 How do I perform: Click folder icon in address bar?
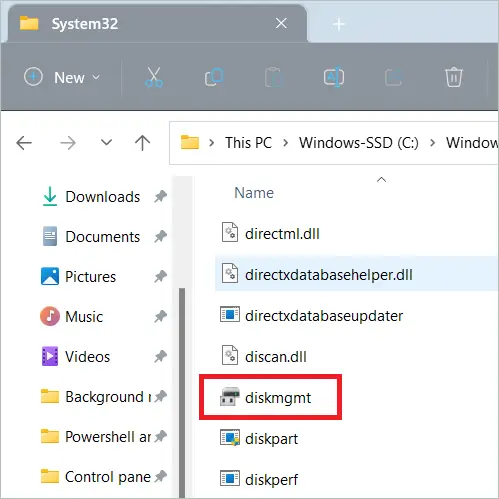point(190,143)
